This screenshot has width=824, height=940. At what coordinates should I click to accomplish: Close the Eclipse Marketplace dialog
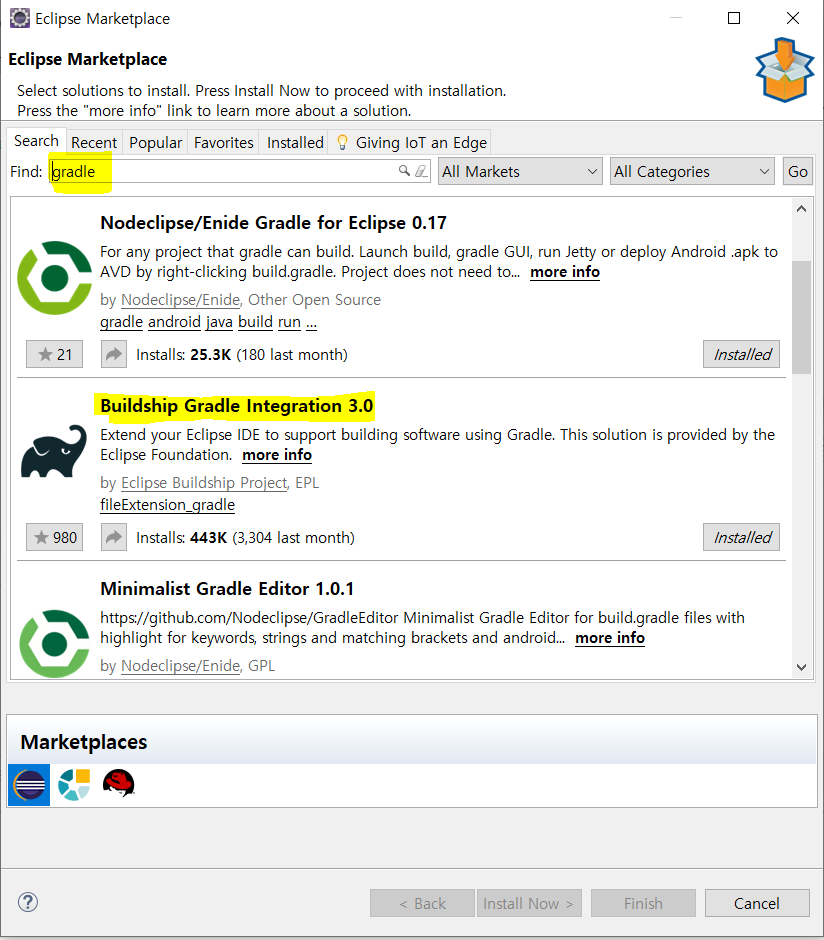(793, 19)
